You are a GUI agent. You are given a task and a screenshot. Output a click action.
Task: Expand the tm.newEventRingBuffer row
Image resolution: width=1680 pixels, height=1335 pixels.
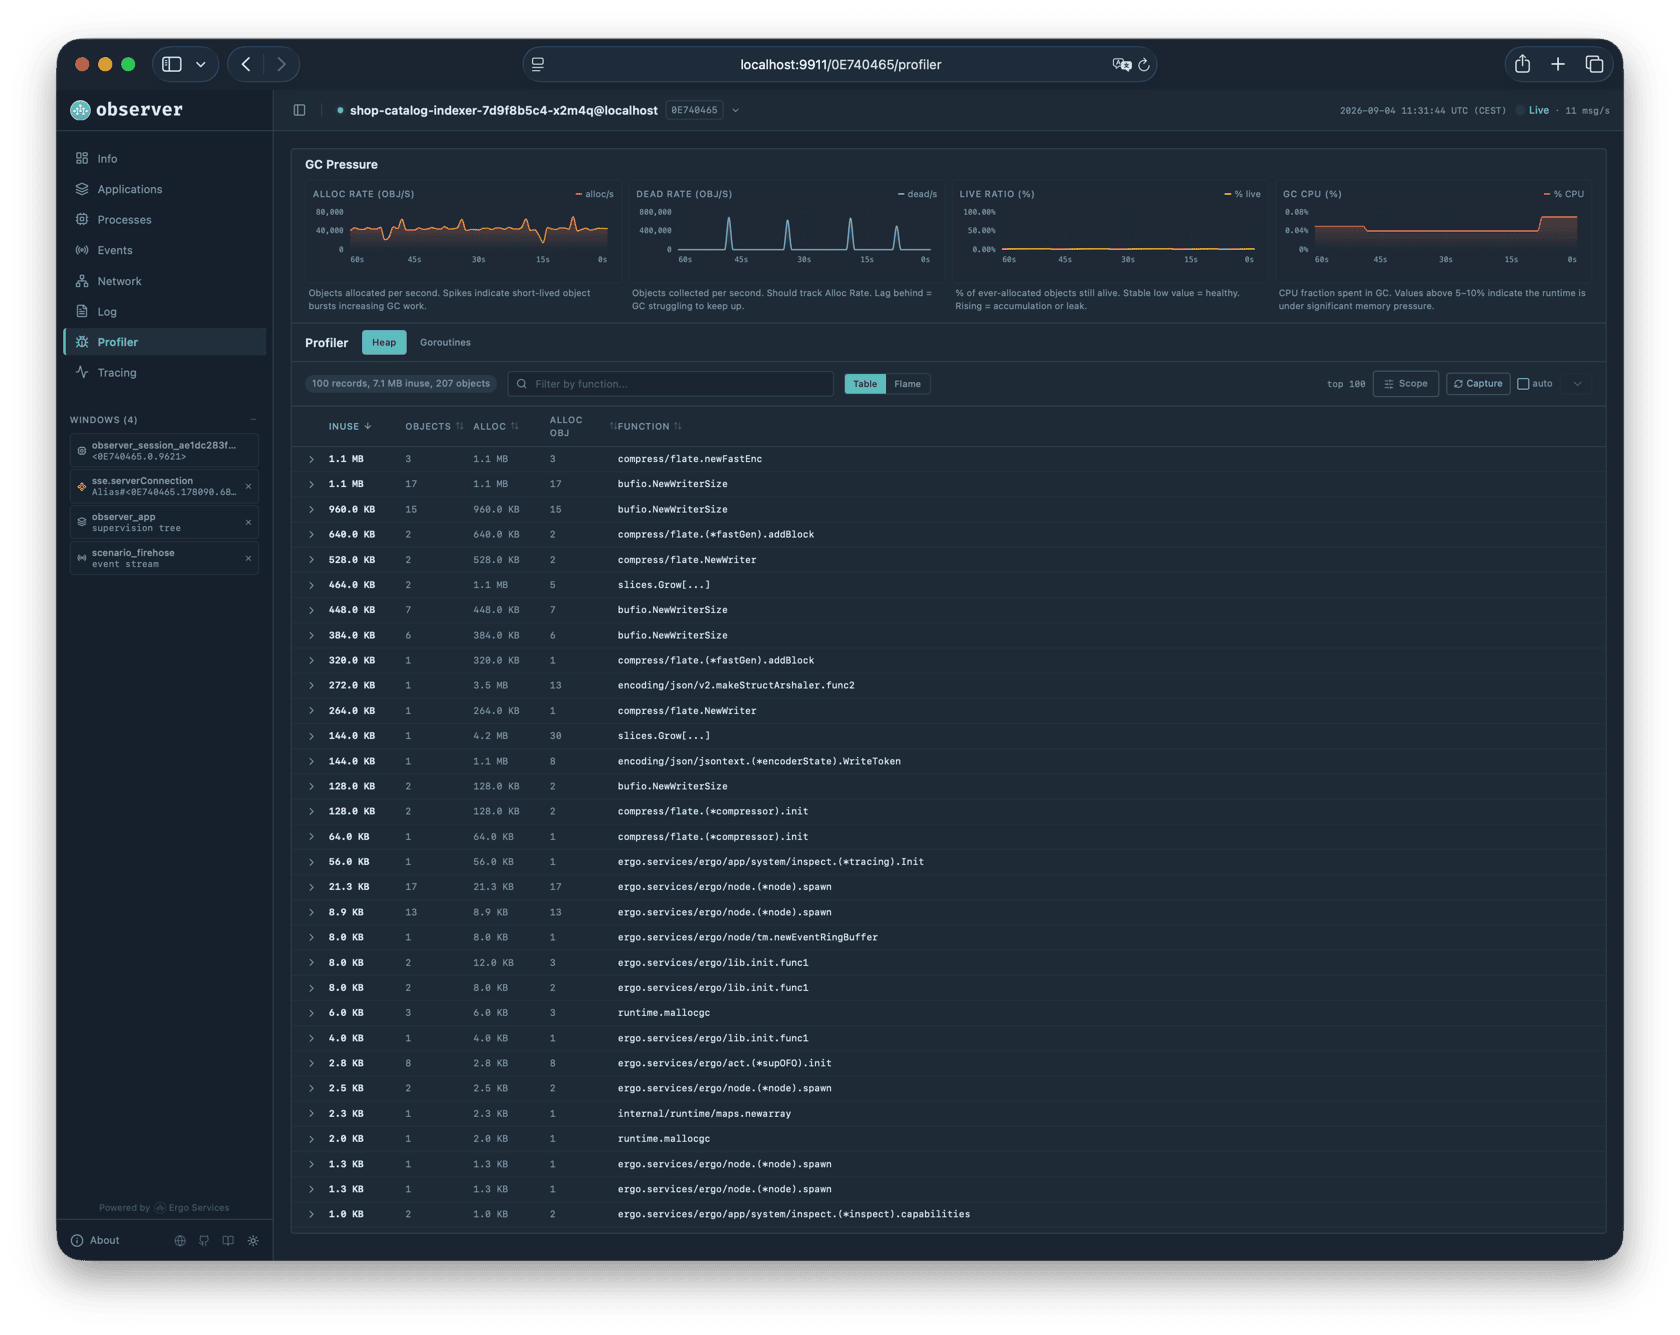click(x=311, y=938)
